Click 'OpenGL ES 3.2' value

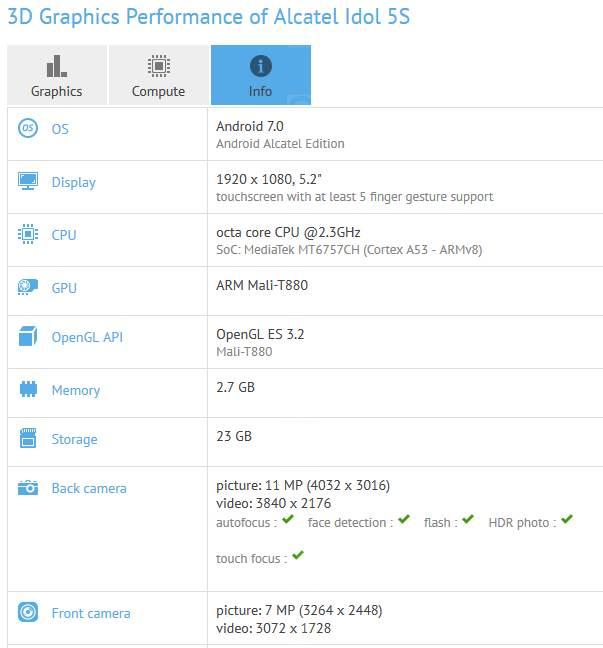tap(260, 334)
